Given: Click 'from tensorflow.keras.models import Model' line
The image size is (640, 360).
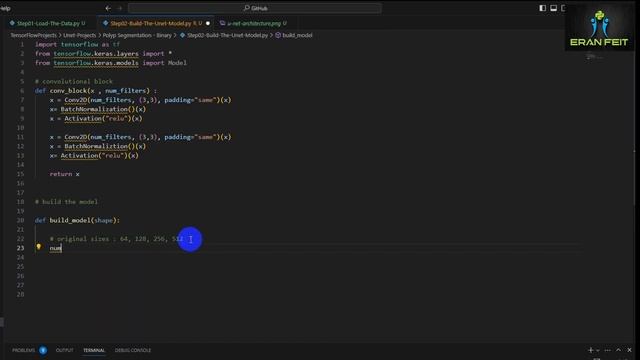Looking at the screenshot, I should 111,63.
